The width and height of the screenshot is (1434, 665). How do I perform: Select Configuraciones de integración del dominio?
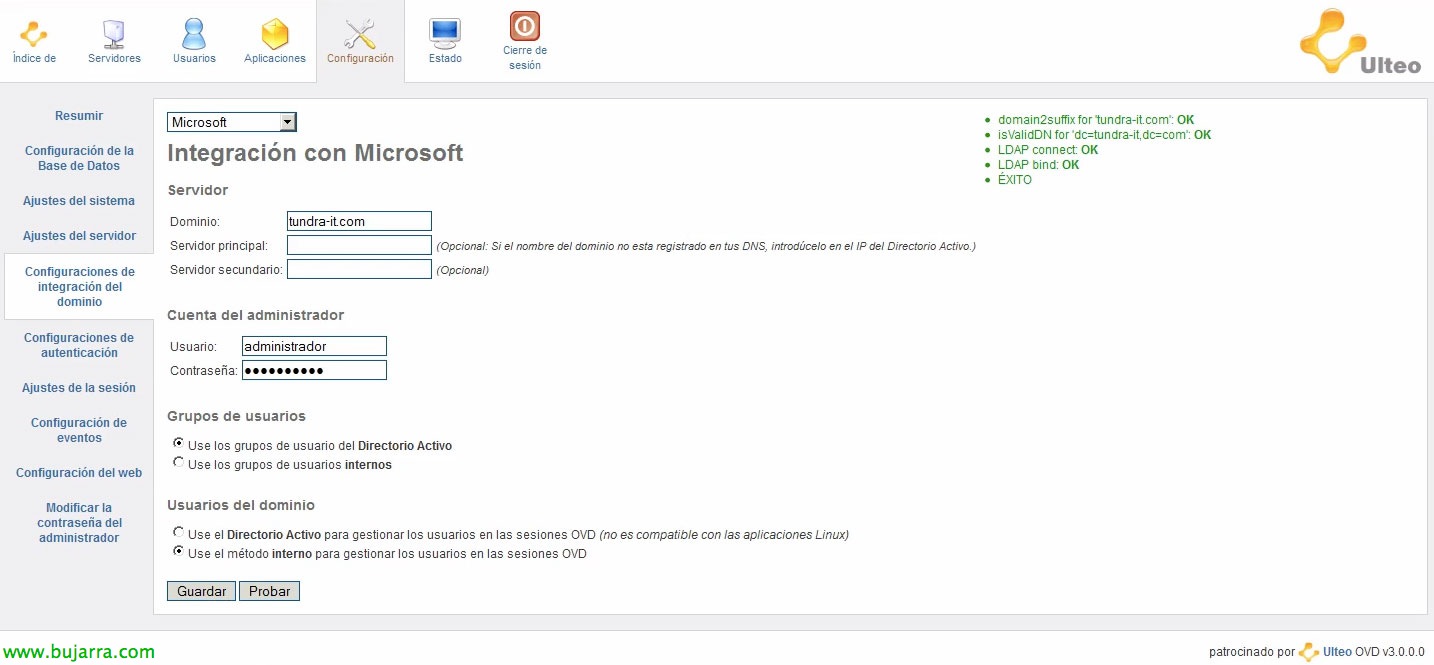tap(79, 287)
